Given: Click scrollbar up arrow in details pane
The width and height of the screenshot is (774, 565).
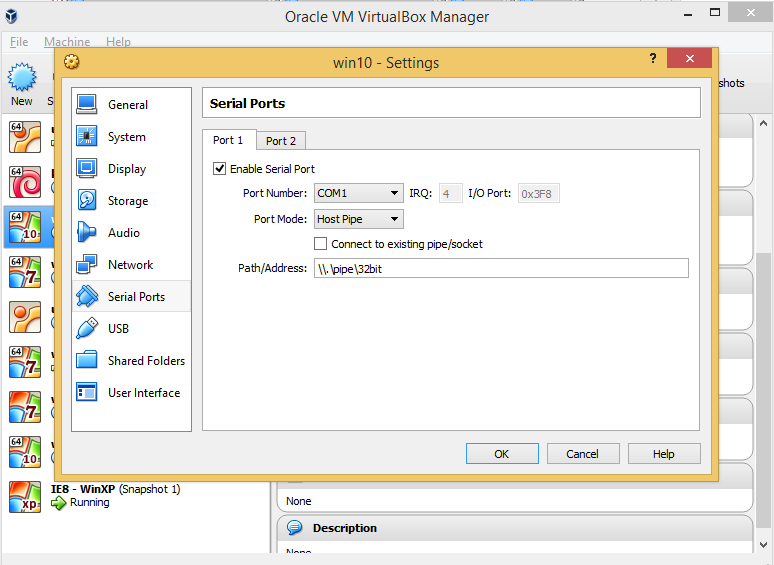Looking at the screenshot, I should [x=763, y=123].
